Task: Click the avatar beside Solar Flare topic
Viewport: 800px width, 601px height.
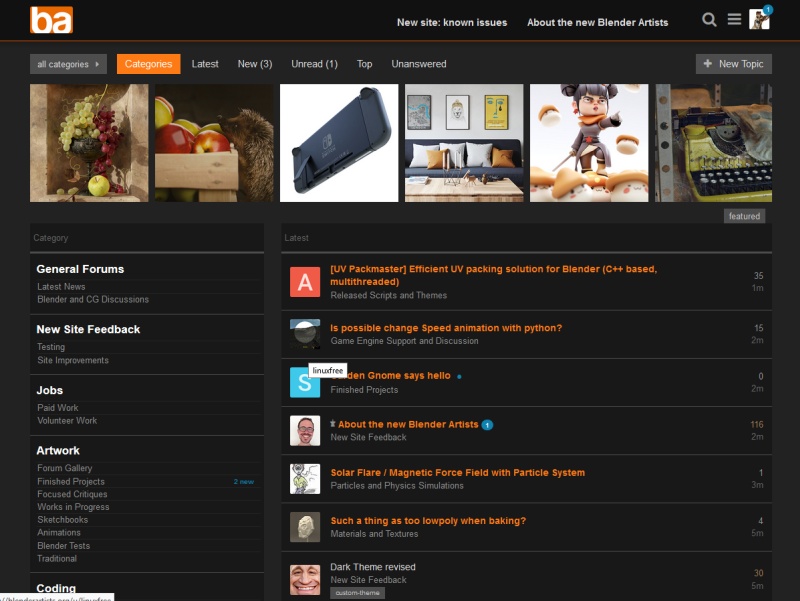Action: [305, 478]
